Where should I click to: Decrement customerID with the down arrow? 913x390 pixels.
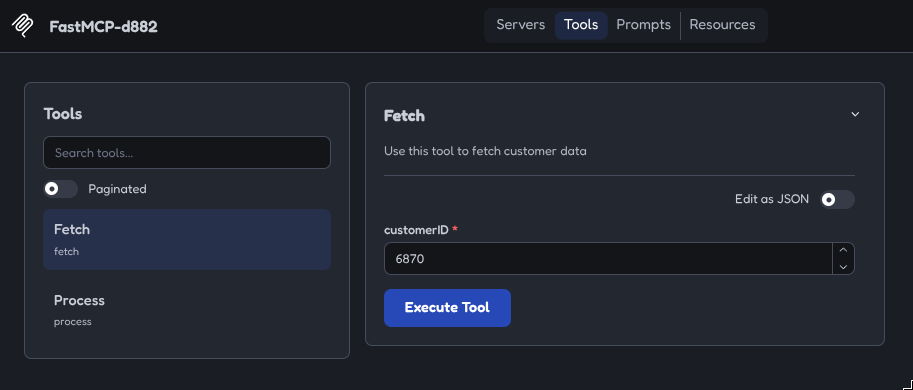(x=843, y=267)
